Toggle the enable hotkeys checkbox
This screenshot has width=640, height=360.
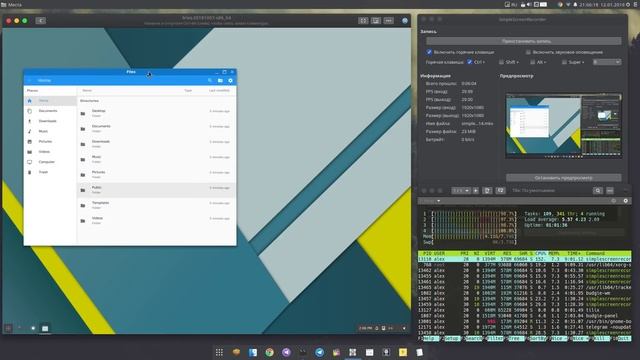click(x=429, y=52)
